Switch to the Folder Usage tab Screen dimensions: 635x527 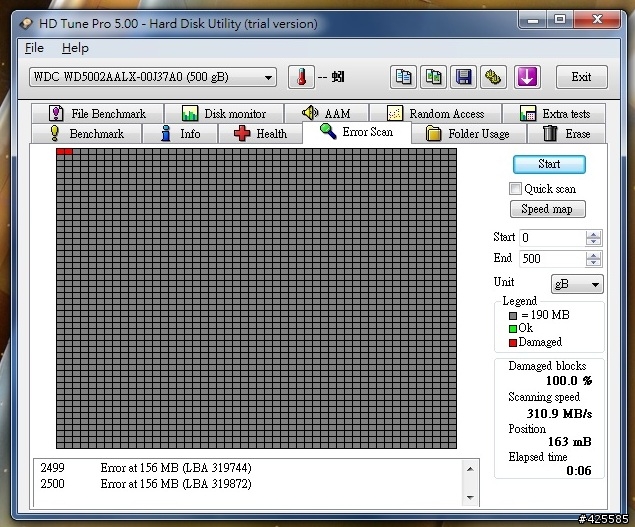469,134
